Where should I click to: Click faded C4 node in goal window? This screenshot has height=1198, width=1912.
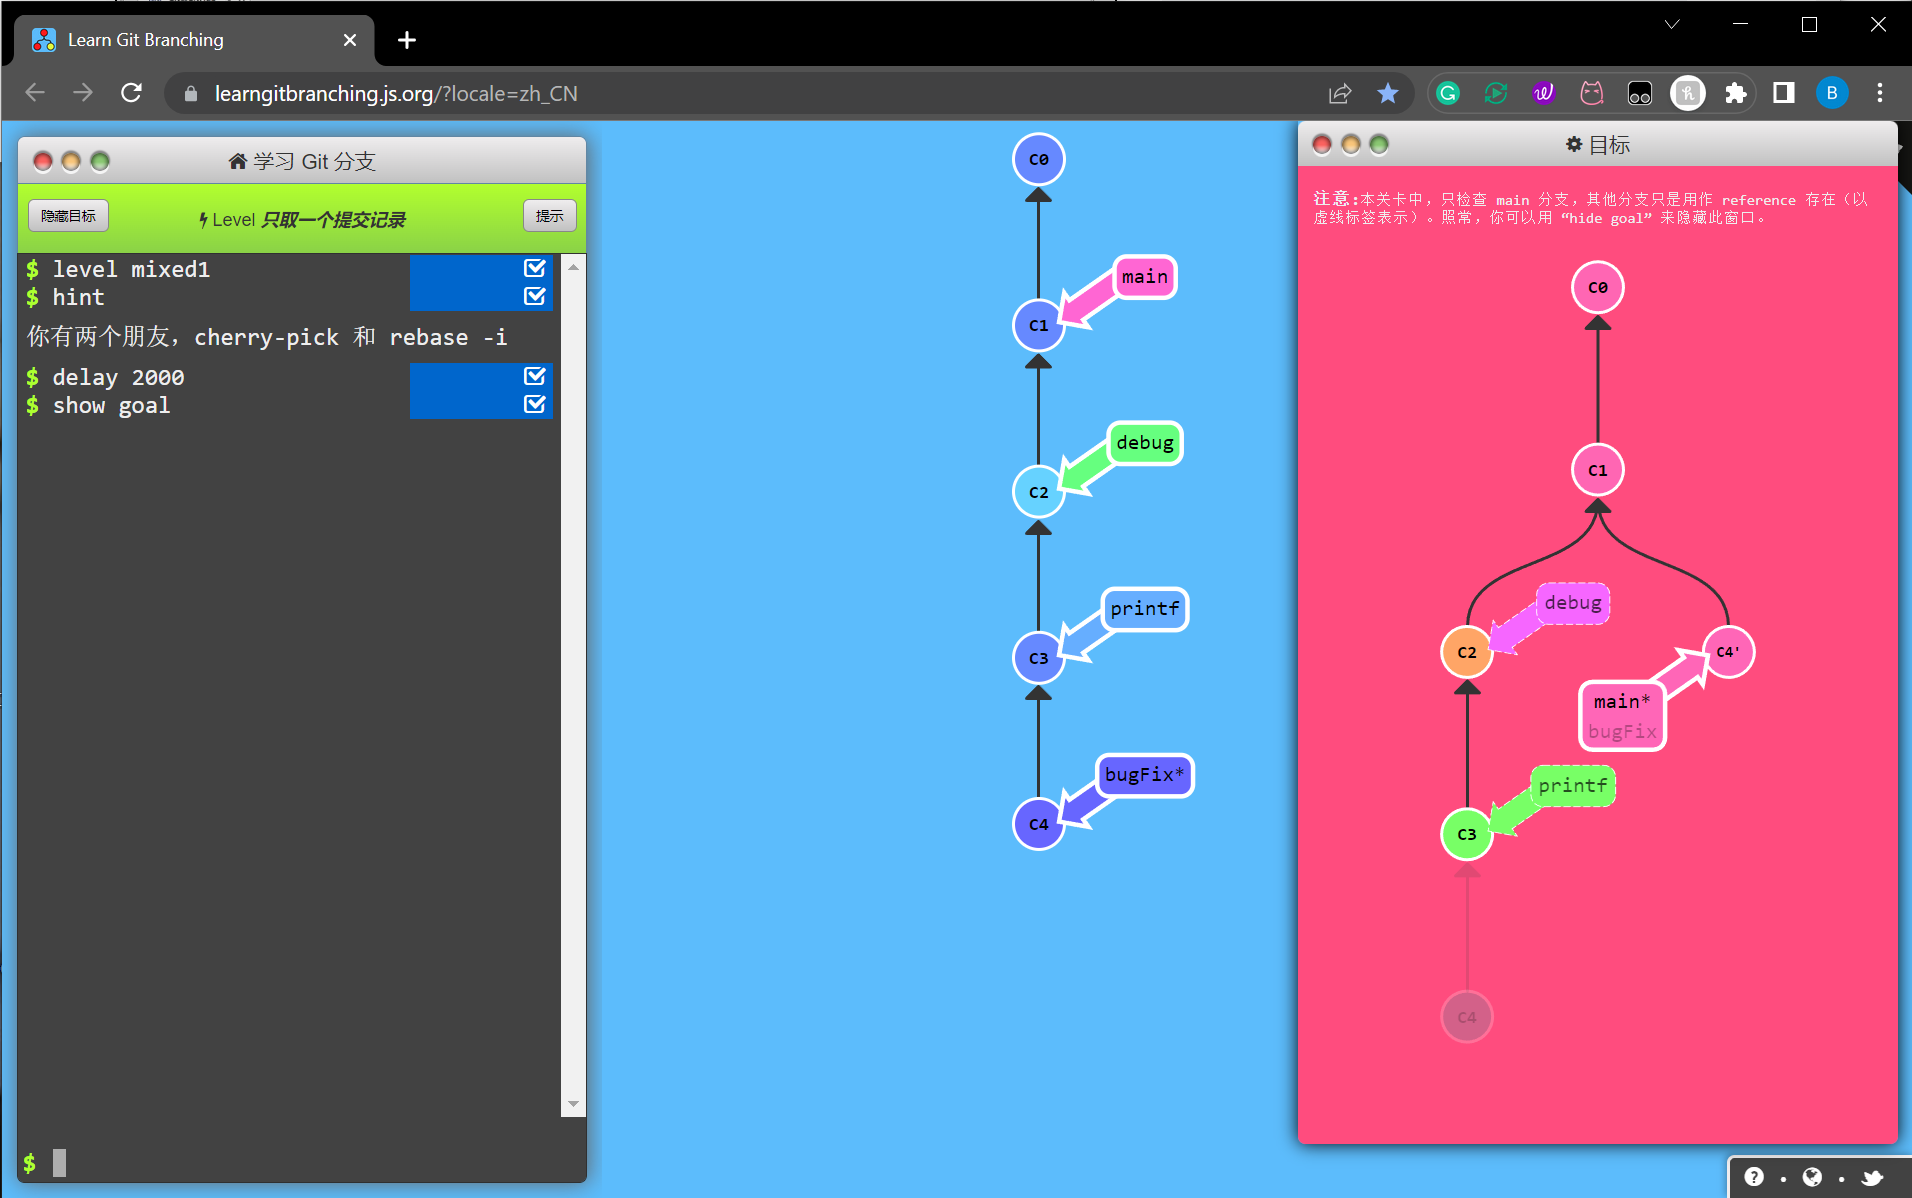tap(1467, 1017)
